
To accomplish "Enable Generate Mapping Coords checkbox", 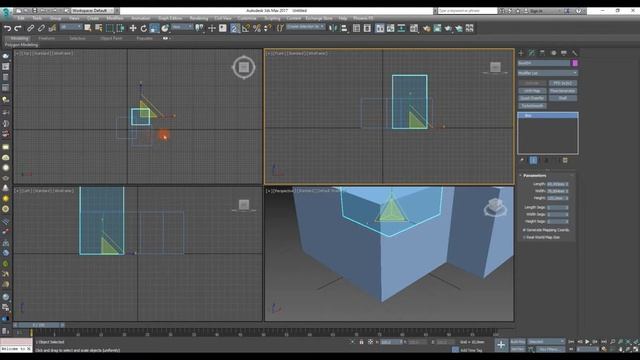I will pos(524,230).
